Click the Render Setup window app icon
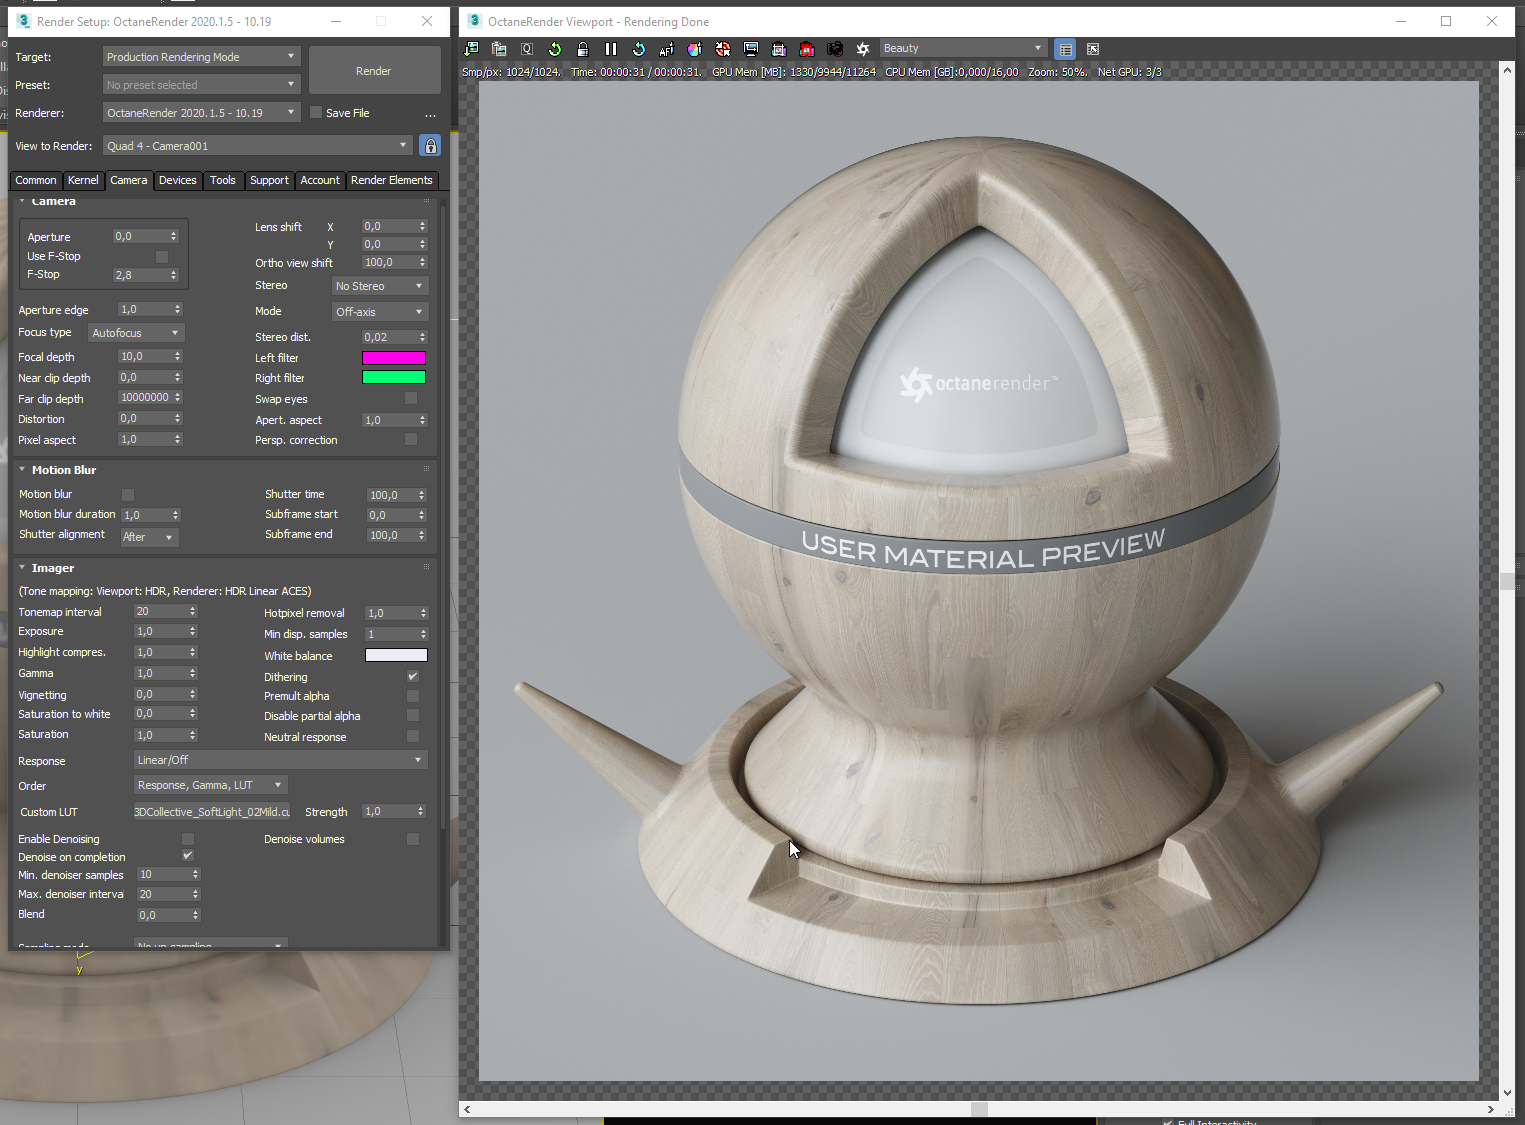This screenshot has height=1125, width=1525. click(24, 21)
